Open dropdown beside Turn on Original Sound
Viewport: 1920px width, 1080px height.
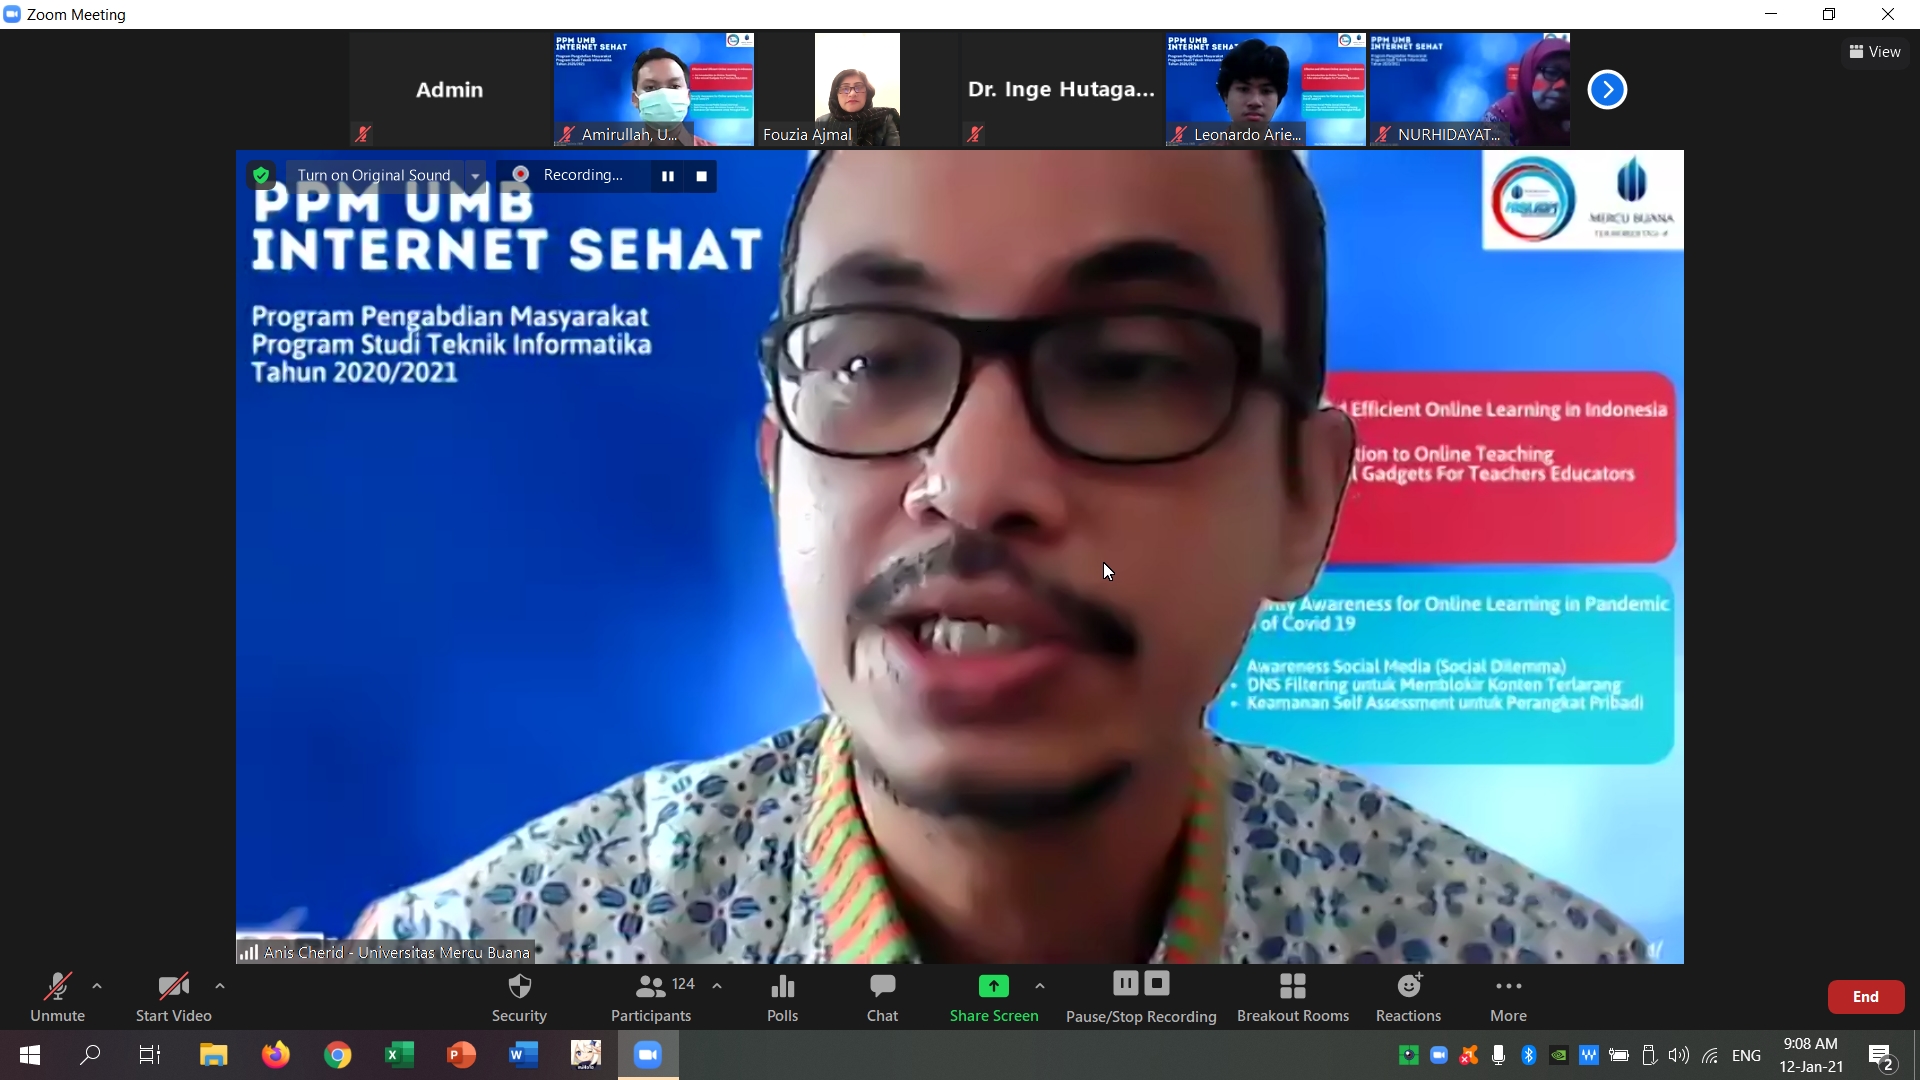[475, 176]
